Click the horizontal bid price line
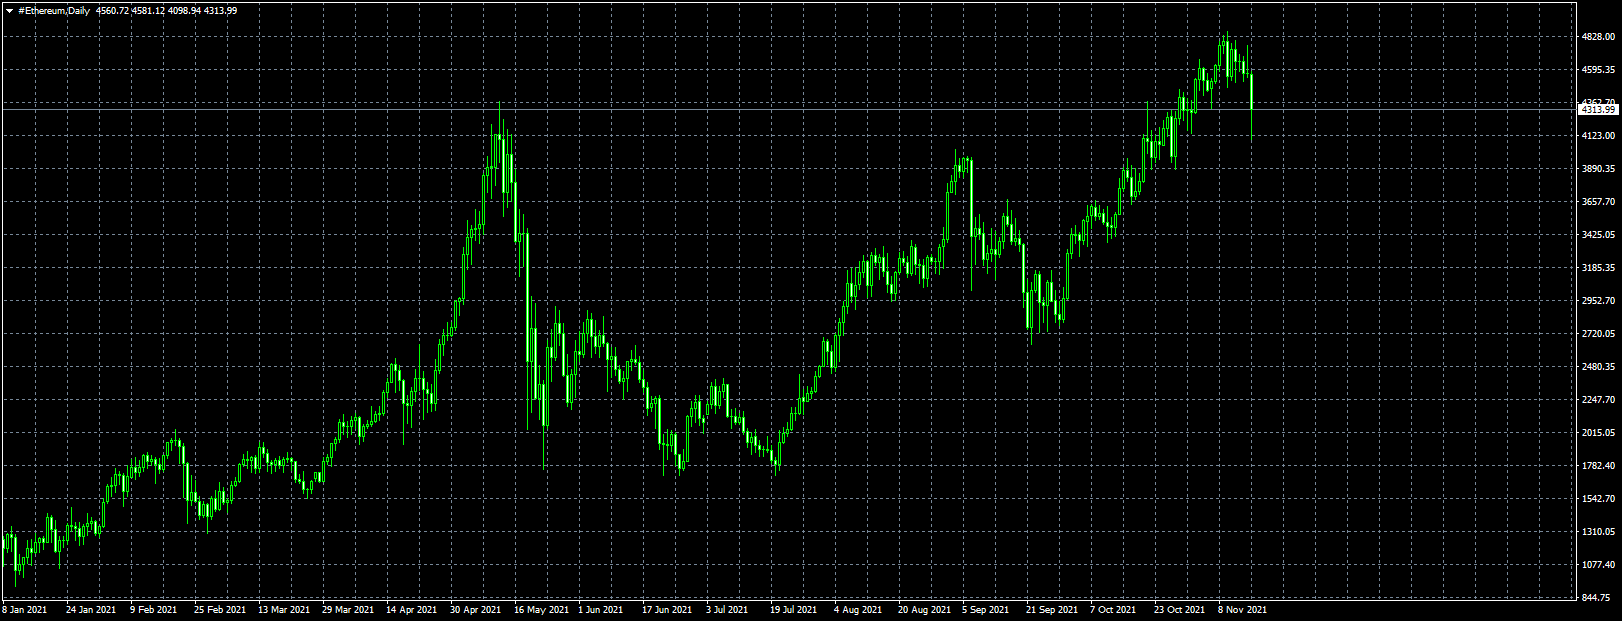 coord(788,104)
